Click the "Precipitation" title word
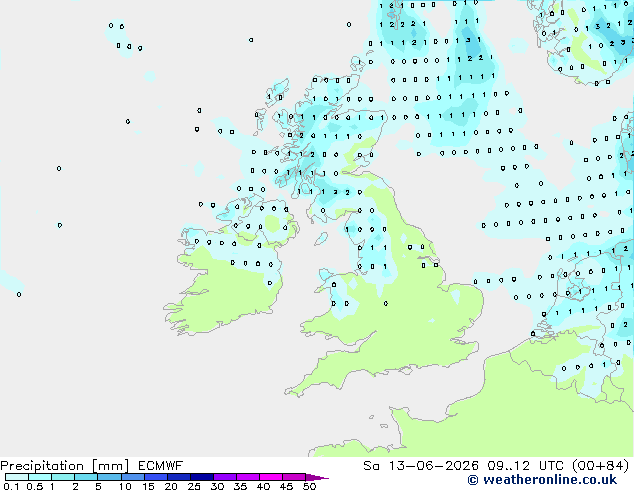Image resolution: width=634 pixels, height=490 pixels. tap(42, 466)
